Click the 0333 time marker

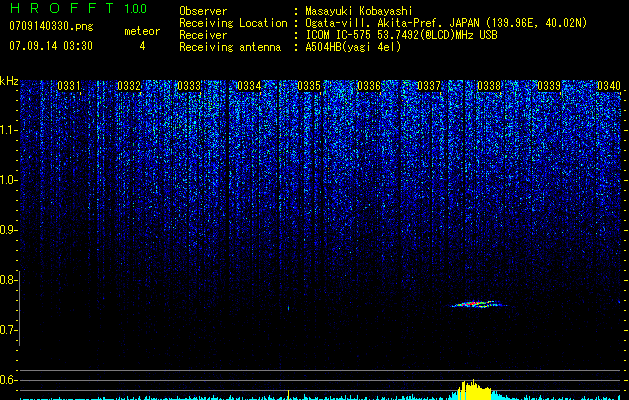pyautogui.click(x=189, y=86)
